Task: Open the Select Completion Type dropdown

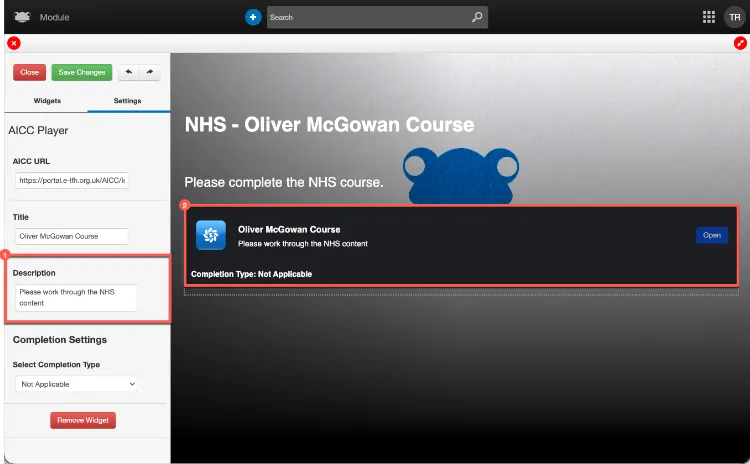Action: [76, 384]
